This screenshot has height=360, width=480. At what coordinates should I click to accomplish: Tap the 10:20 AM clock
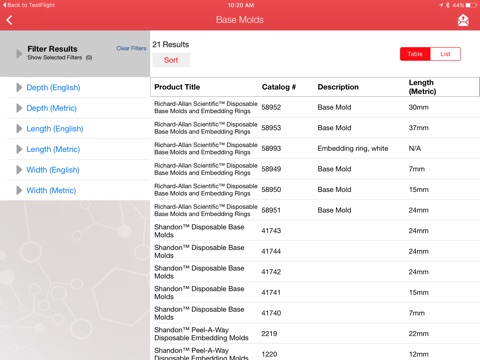point(241,5)
